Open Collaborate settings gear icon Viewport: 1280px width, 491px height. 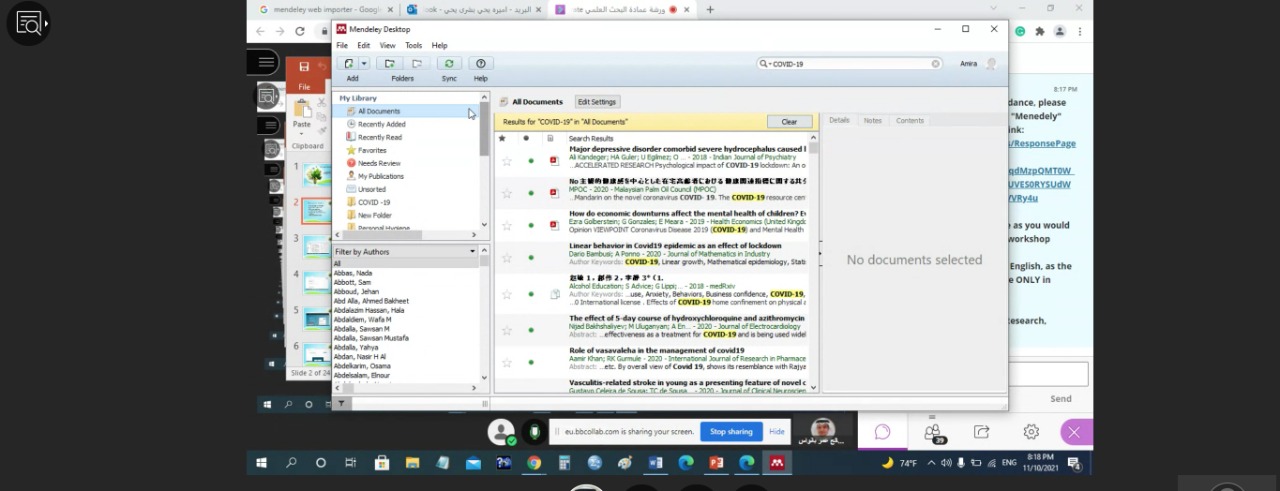(1031, 432)
